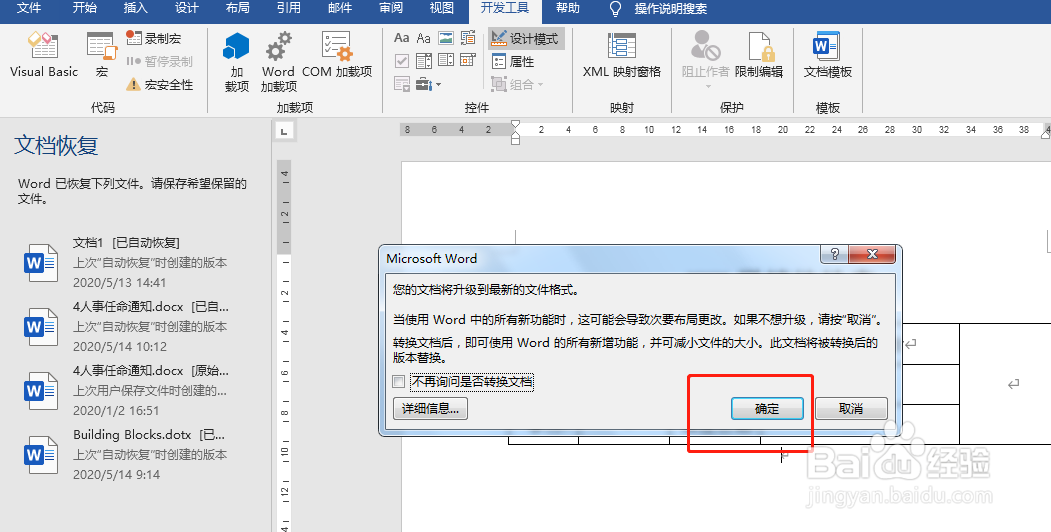Screen dimensions: 1051x532
Task: Switch to the References (引用) tab
Action: (x=288, y=8)
